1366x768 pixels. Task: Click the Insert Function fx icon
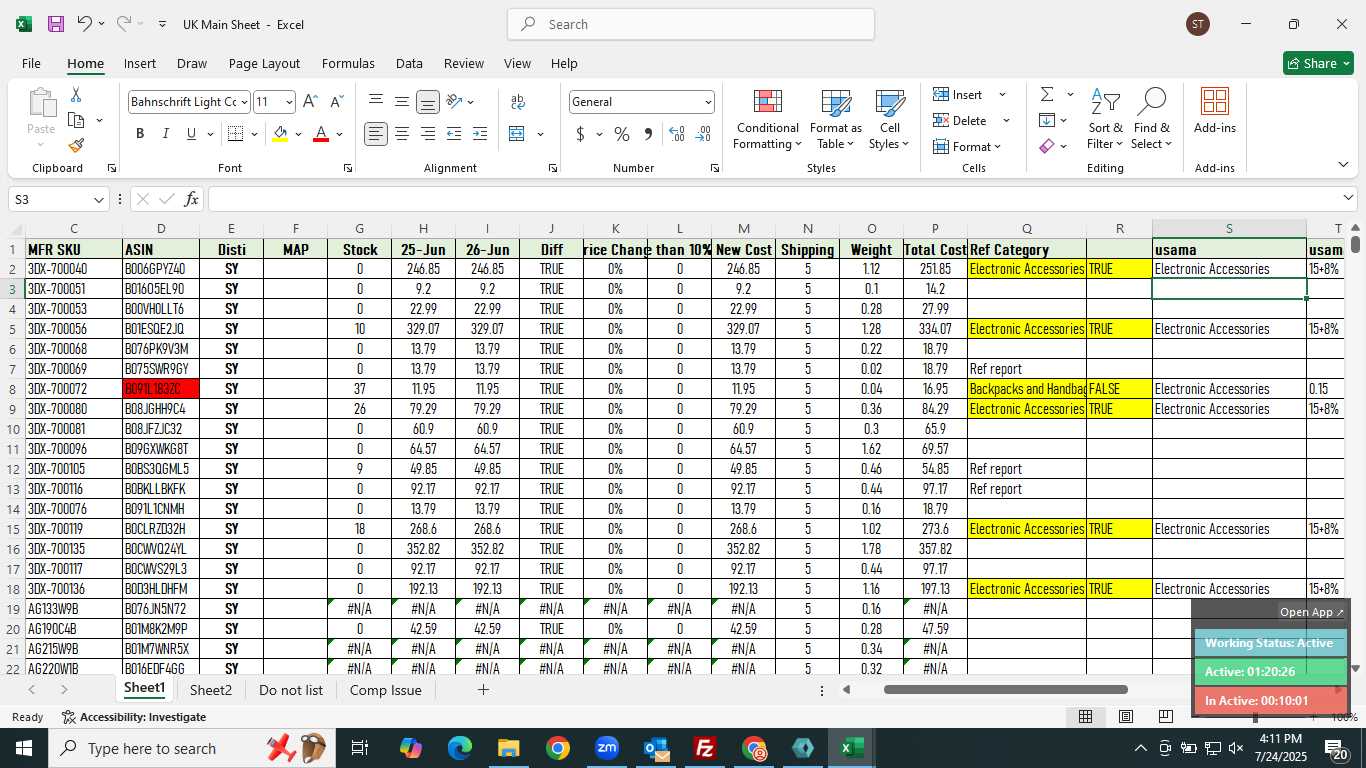[192, 199]
